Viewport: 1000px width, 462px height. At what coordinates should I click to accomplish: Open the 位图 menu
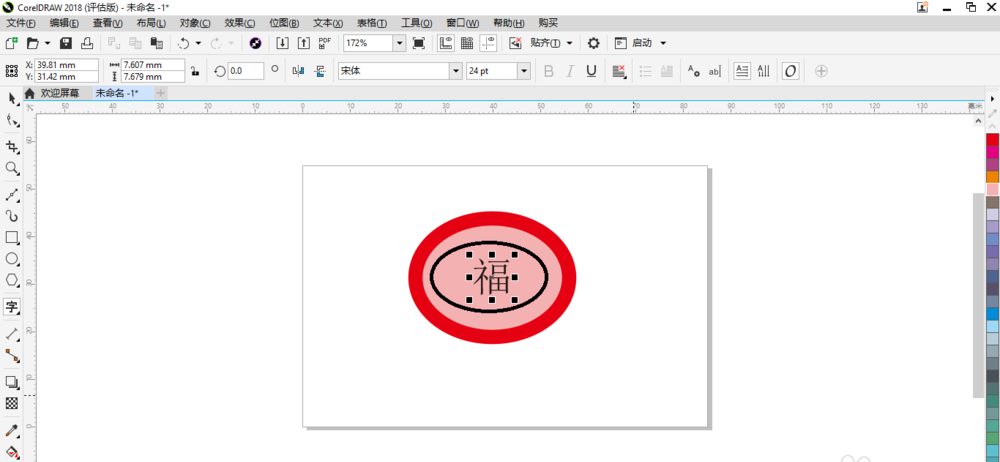pos(284,23)
